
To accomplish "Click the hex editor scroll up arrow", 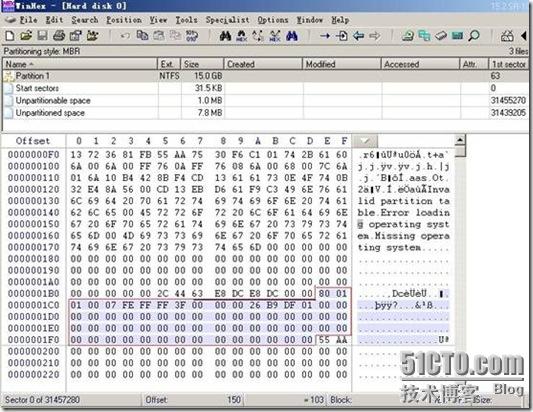I will [x=460, y=140].
